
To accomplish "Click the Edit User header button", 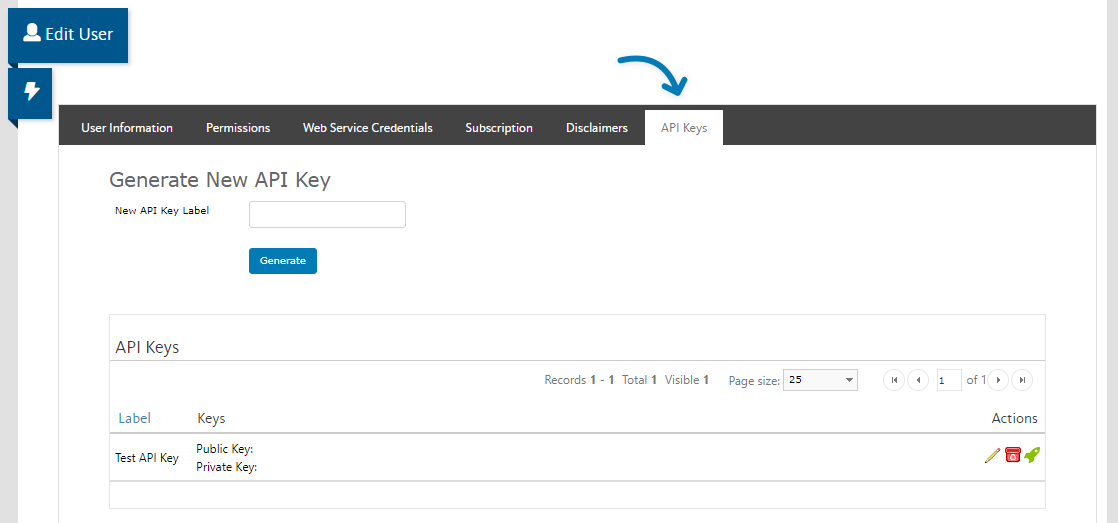I will 68,35.
